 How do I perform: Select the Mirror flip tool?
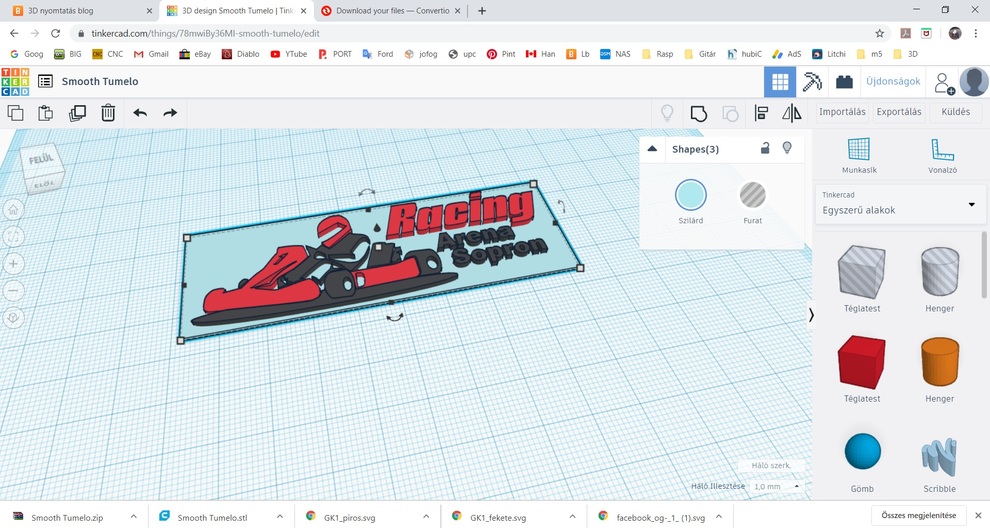(x=792, y=113)
